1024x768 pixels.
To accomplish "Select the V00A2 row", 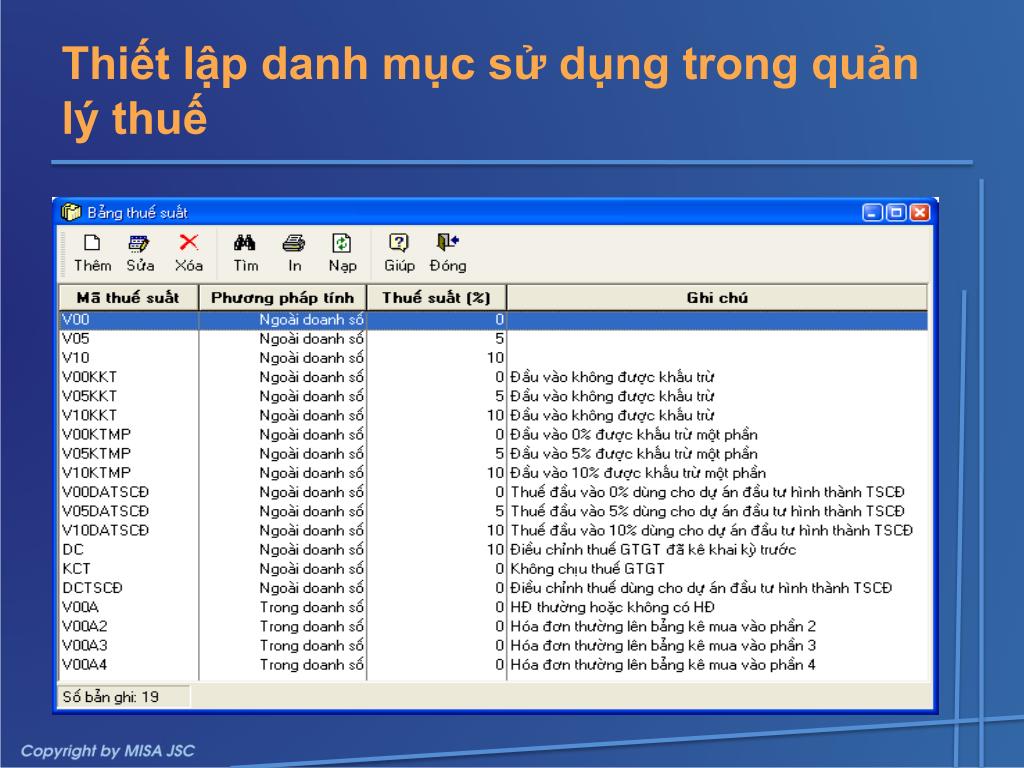I will (493, 626).
